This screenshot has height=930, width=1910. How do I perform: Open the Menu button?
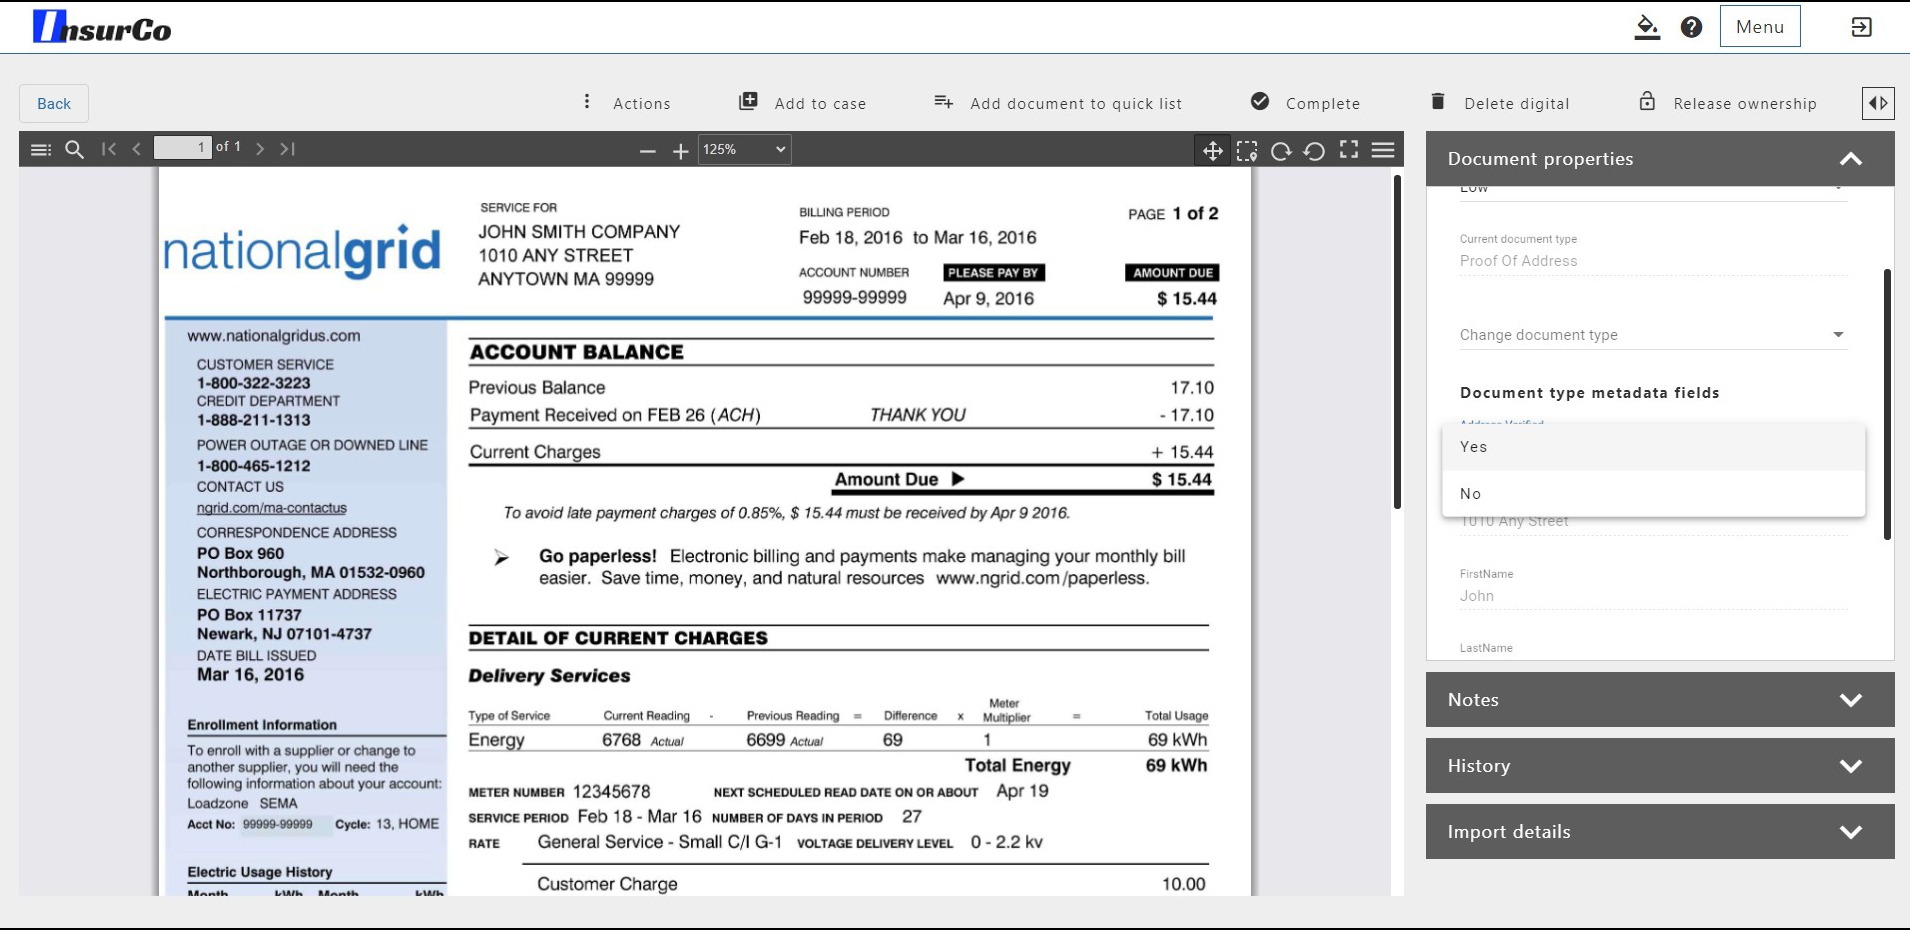click(1759, 27)
